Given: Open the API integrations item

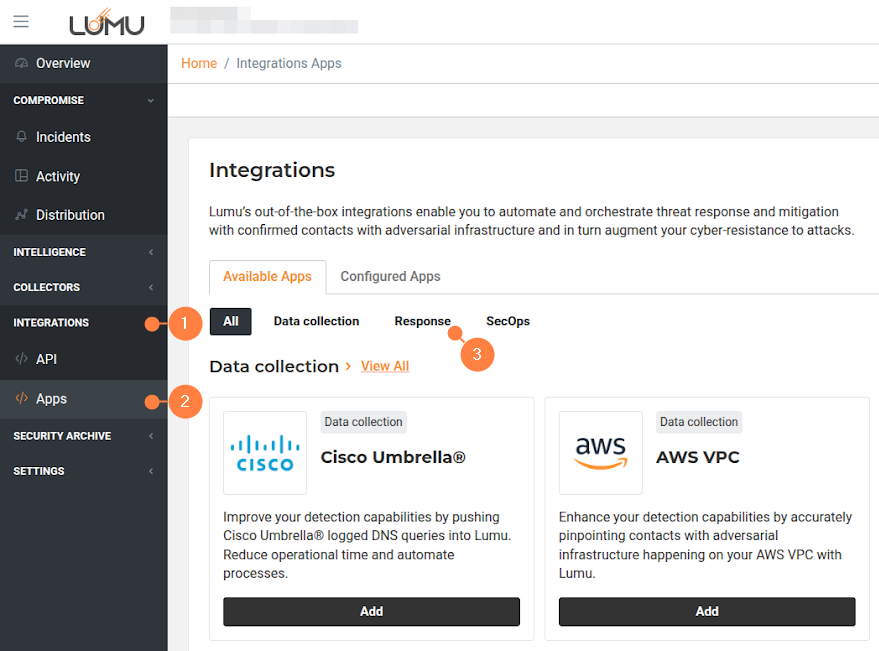Looking at the screenshot, I should [46, 359].
